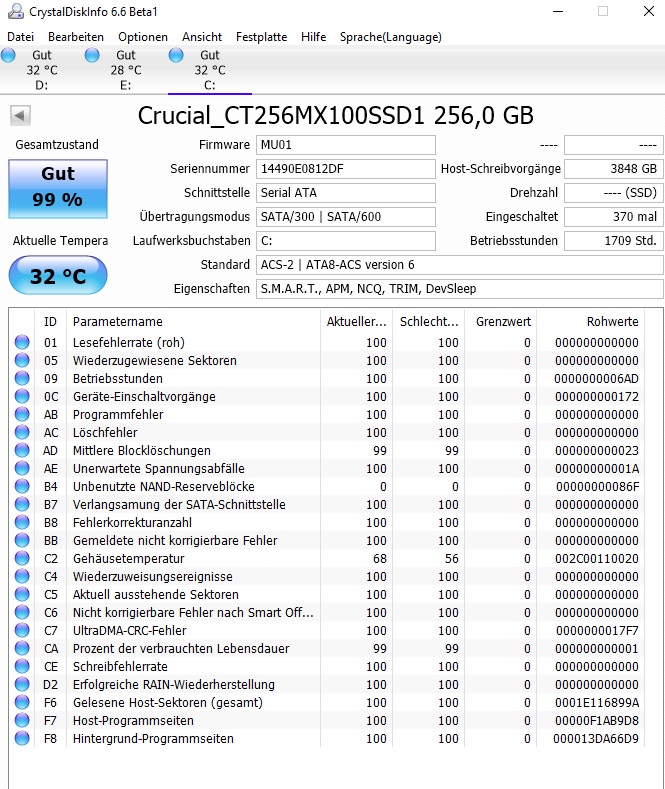This screenshot has height=789, width=665.
Task: Click status orb of Mittlere Blocklöschungen row
Action: point(22,450)
